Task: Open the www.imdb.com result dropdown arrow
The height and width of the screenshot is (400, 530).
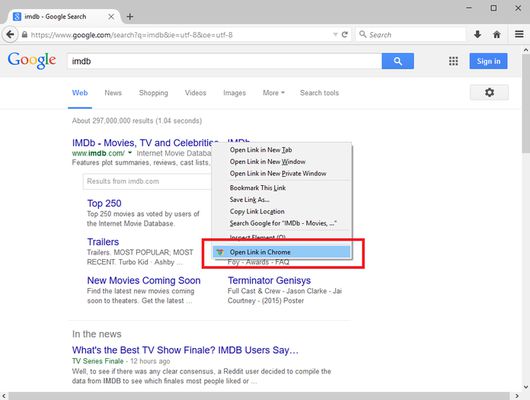Action: (x=130, y=153)
